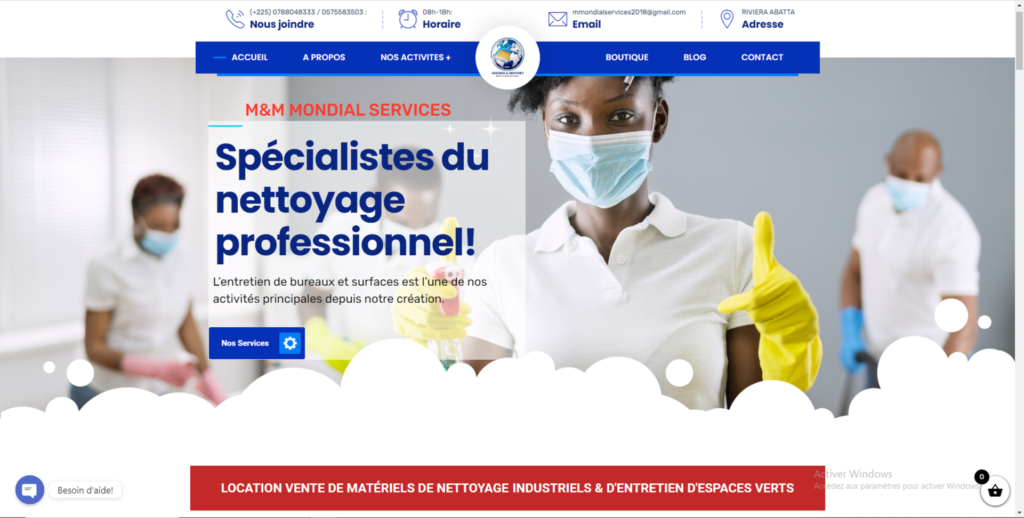Click the Nous joindre phone numbers text
This screenshot has height=518, width=1024.
click(308, 12)
